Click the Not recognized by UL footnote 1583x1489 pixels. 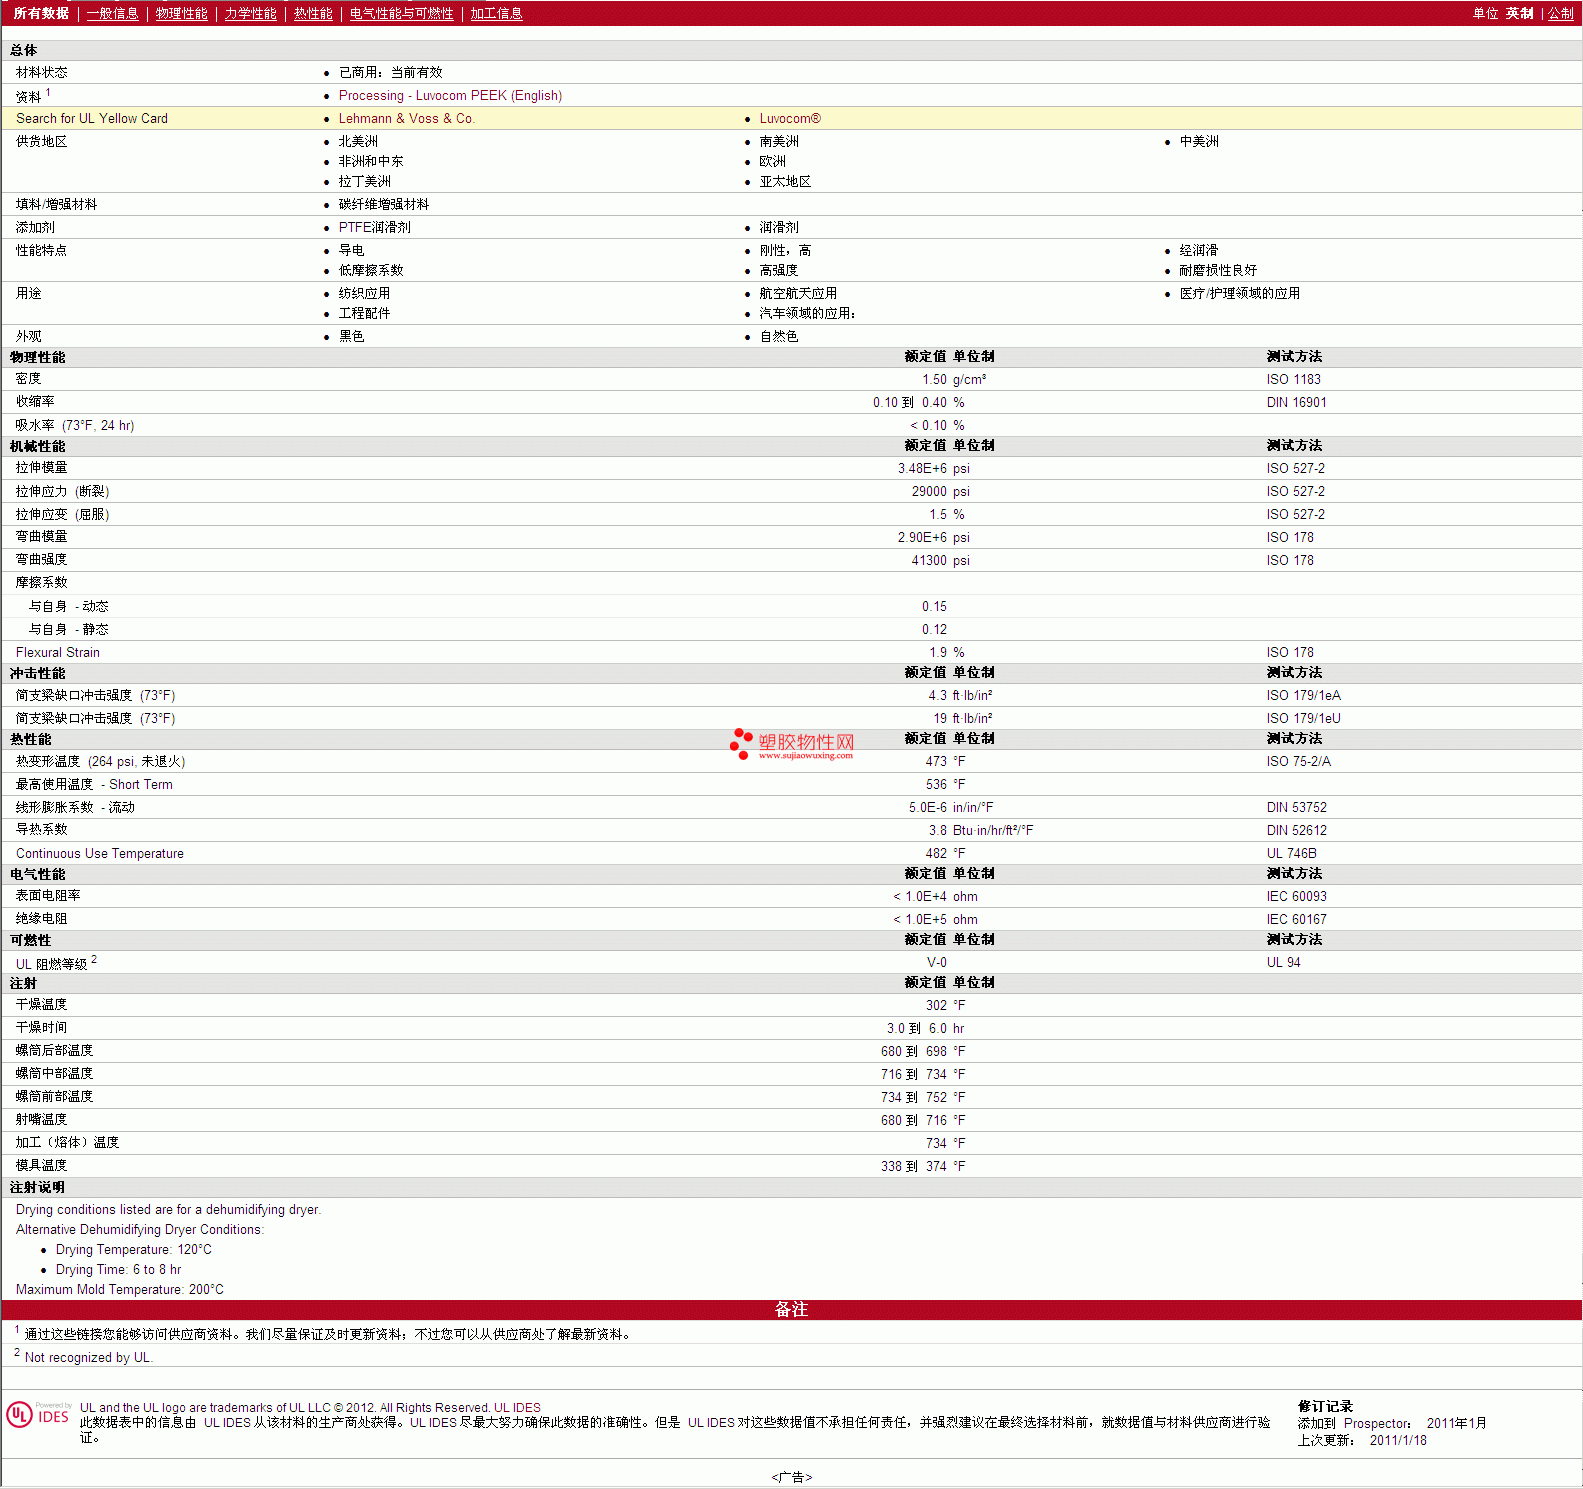88,1358
